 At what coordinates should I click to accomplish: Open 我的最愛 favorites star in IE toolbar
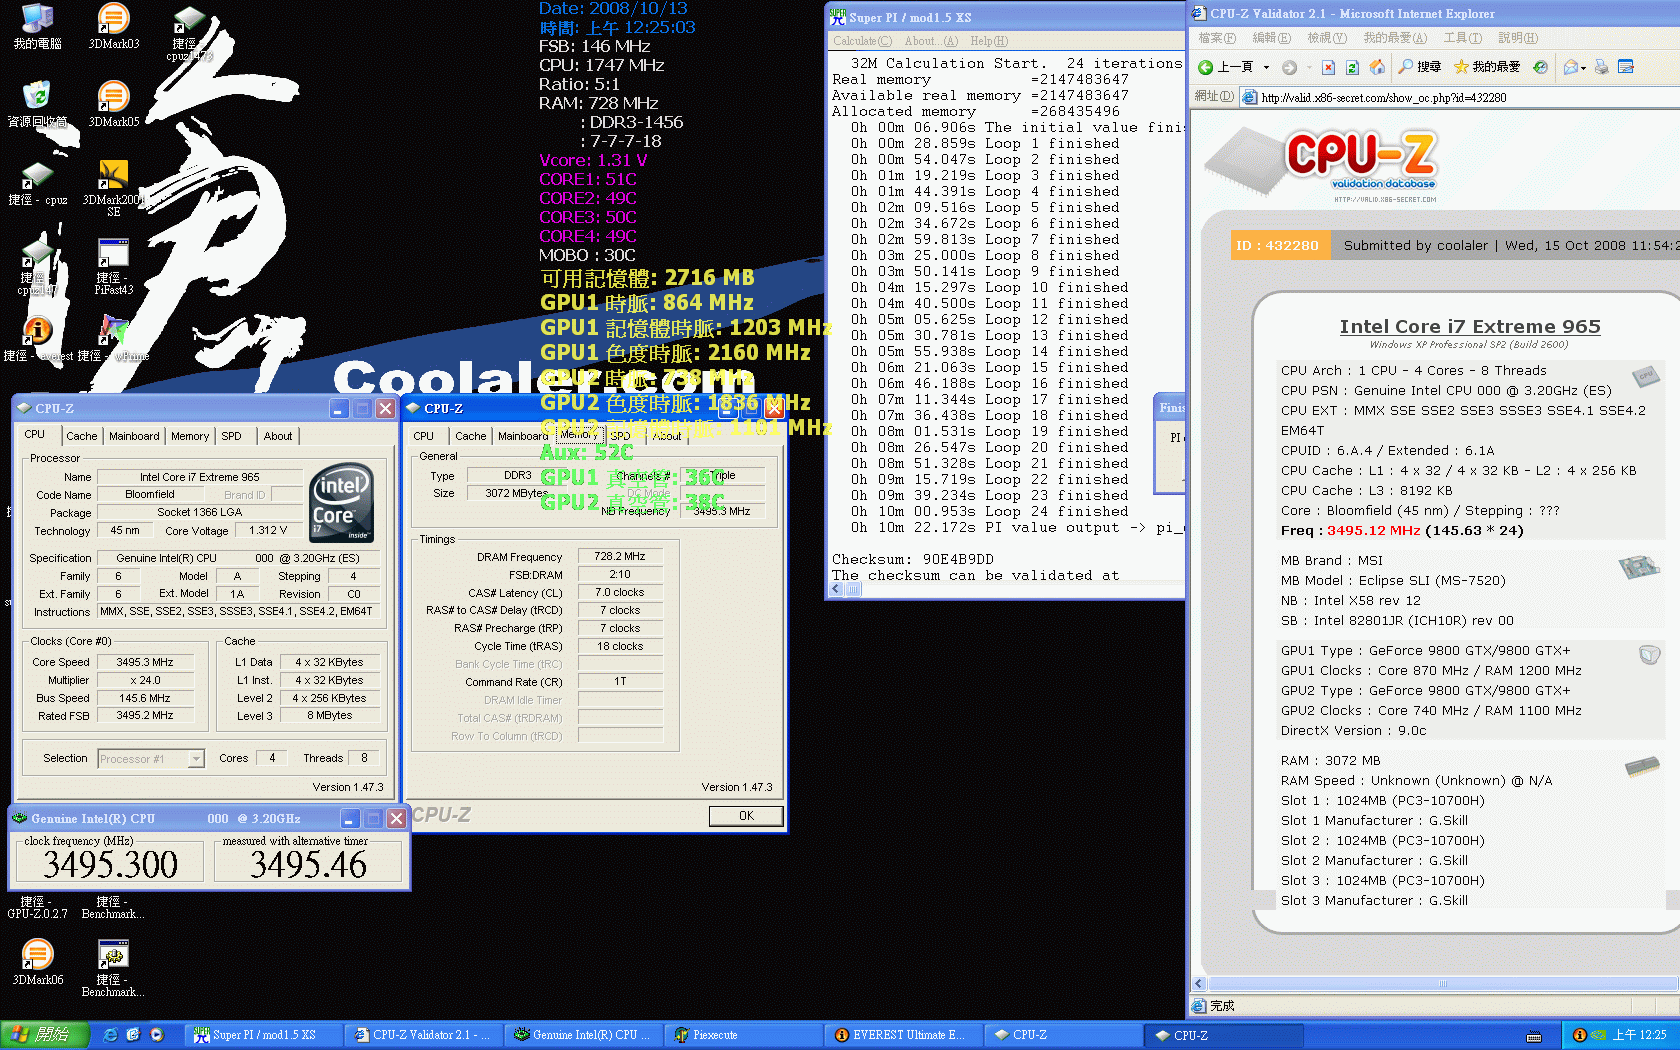click(1487, 67)
